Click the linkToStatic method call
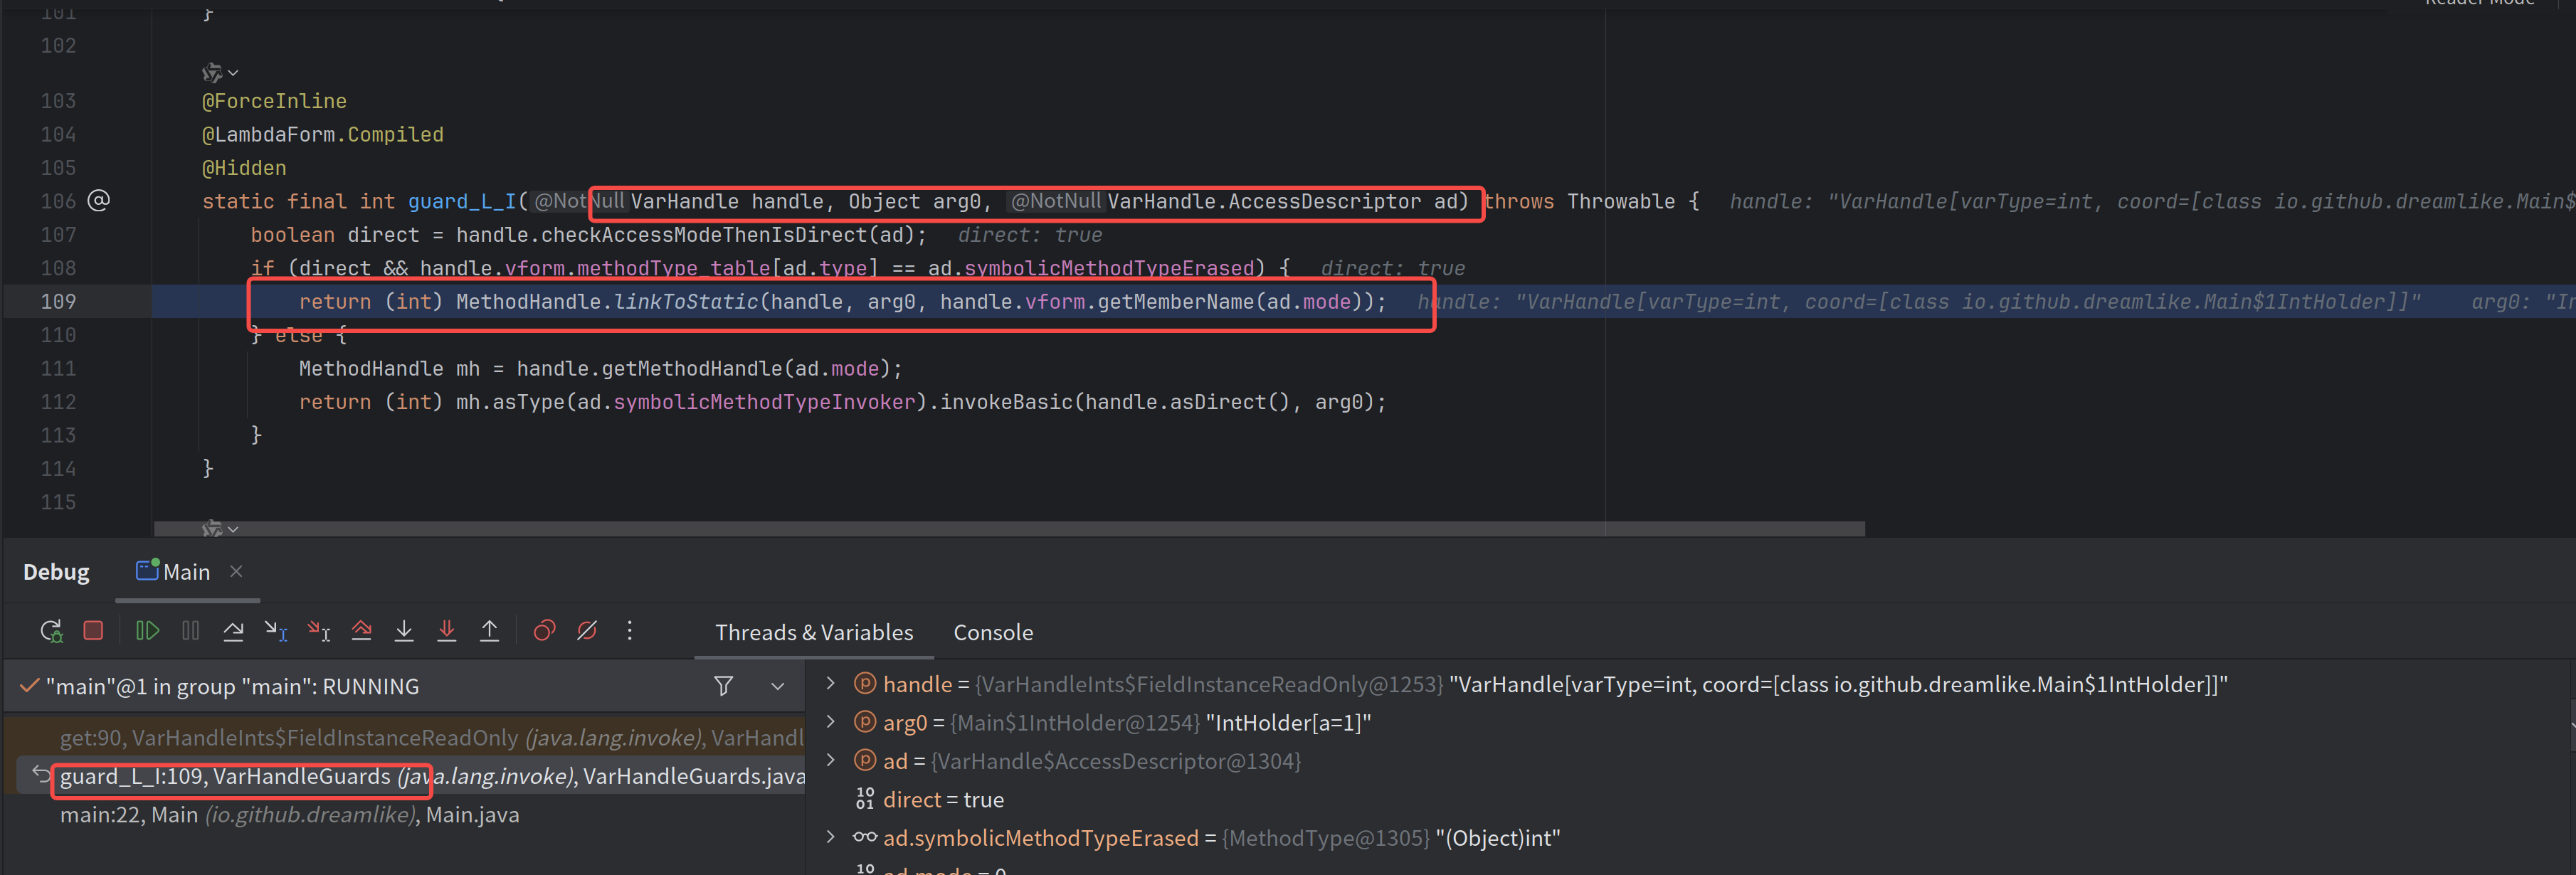The image size is (2576, 875). (685, 302)
